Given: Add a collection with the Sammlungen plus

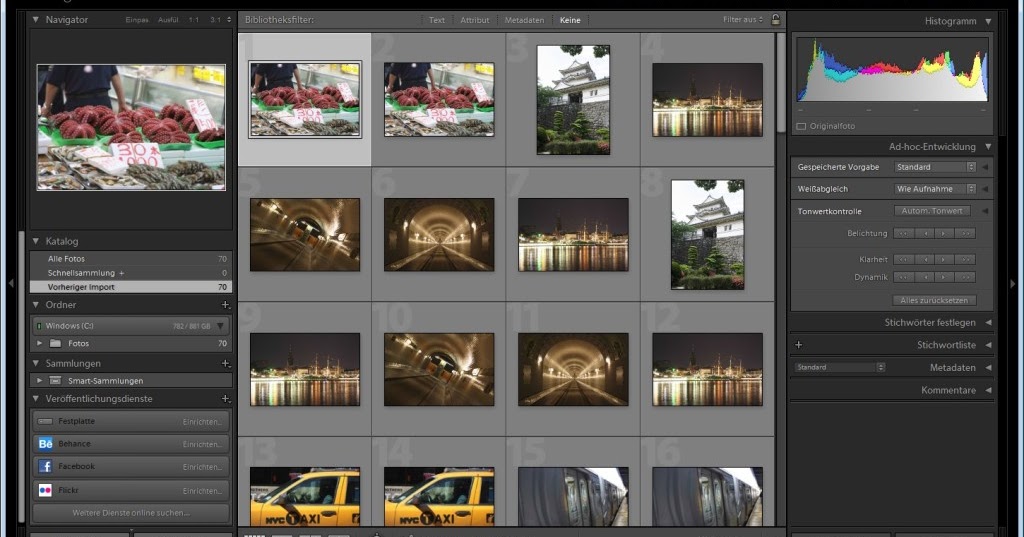Looking at the screenshot, I should pyautogui.click(x=225, y=363).
